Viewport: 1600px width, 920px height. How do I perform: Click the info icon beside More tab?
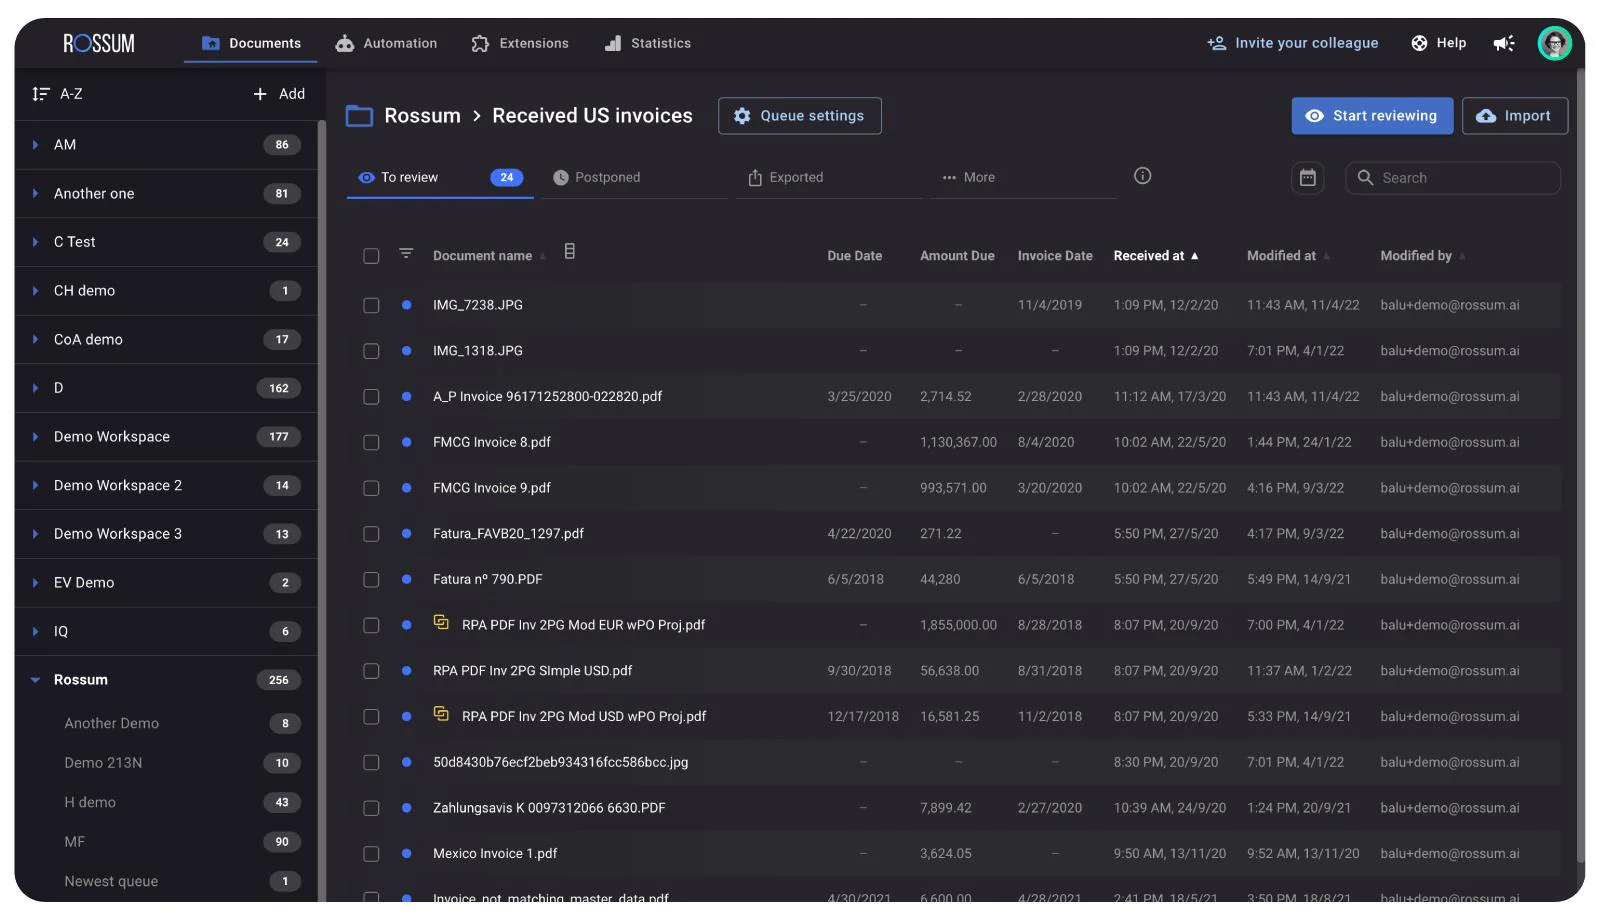(x=1142, y=176)
